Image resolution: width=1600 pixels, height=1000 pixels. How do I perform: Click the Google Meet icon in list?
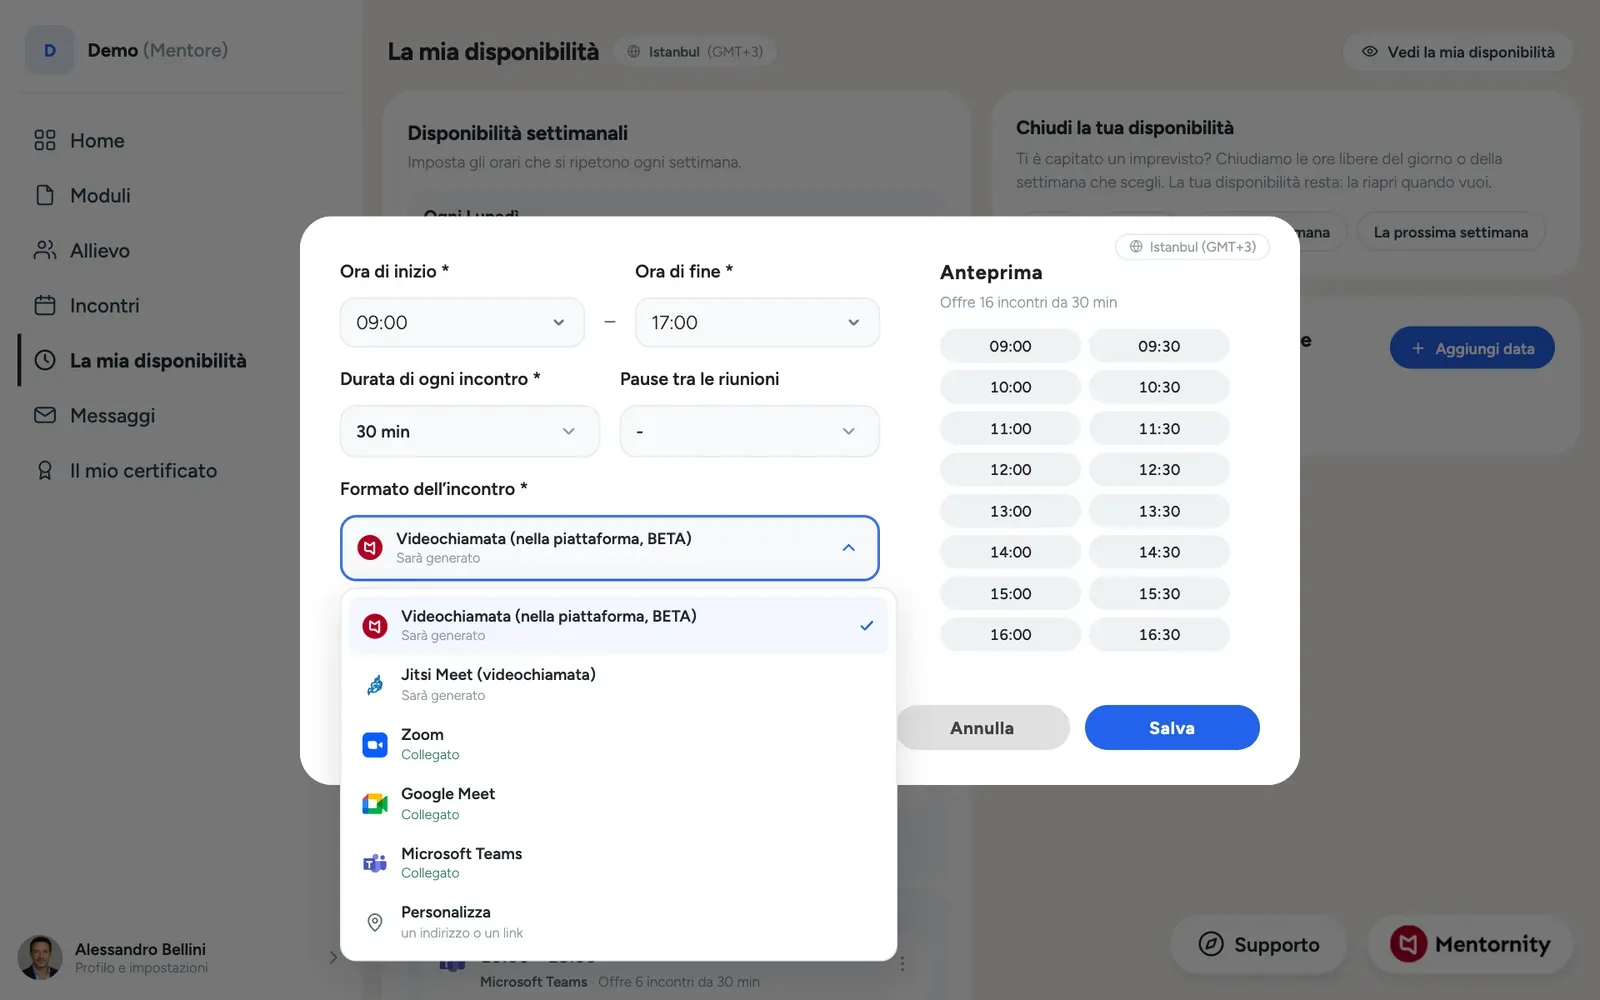[x=375, y=803]
